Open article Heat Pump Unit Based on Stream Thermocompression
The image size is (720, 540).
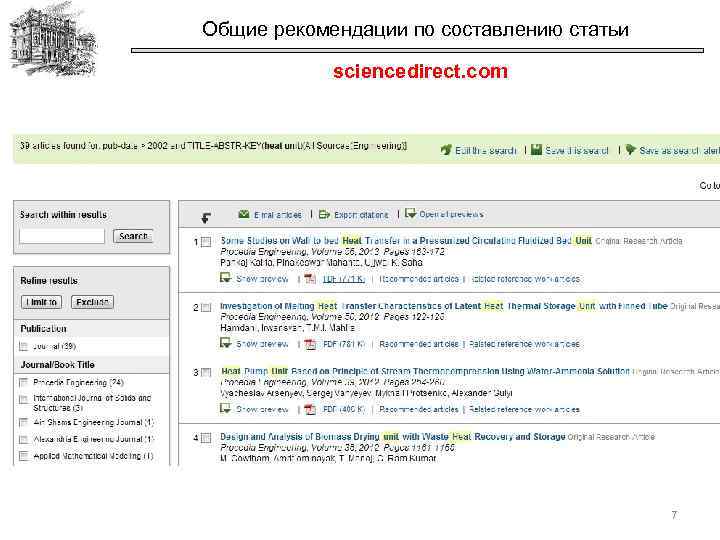pos(425,371)
